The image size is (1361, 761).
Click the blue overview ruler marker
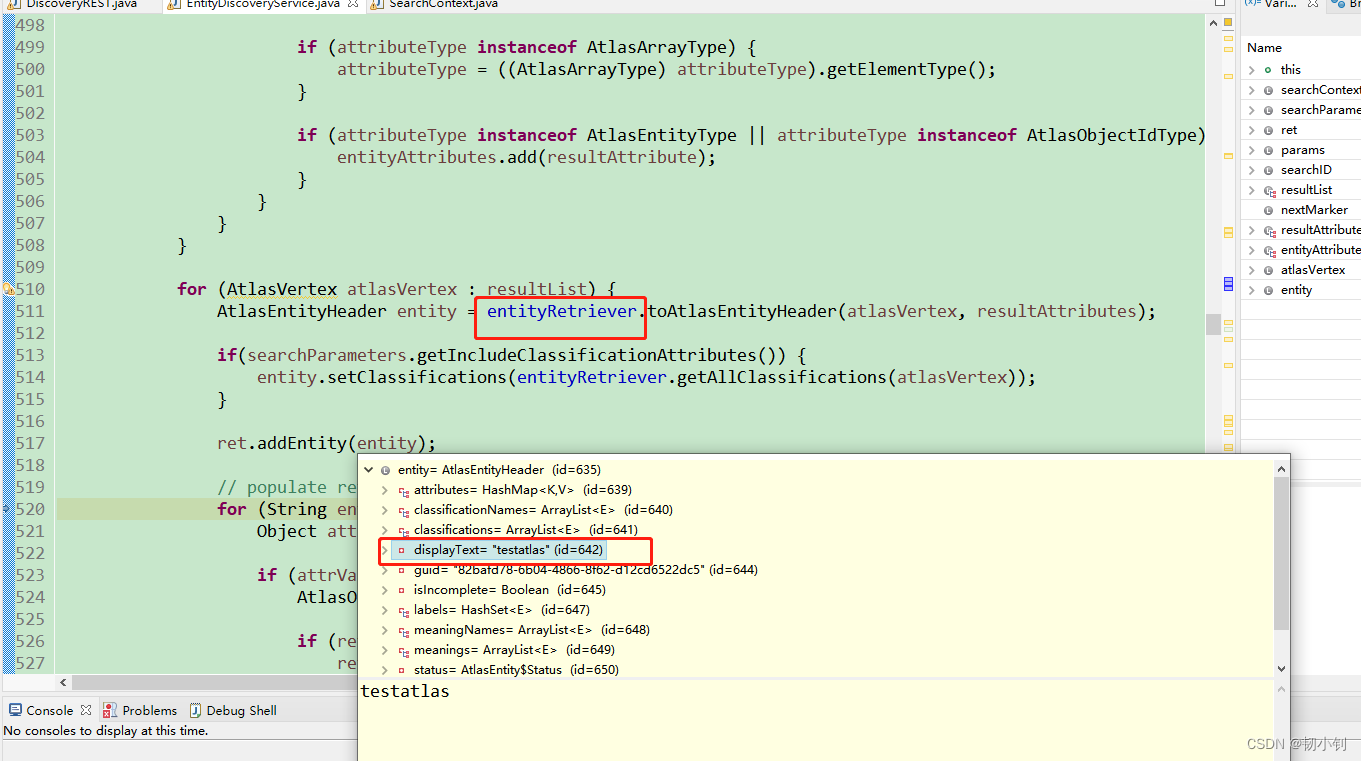pyautogui.click(x=1228, y=284)
